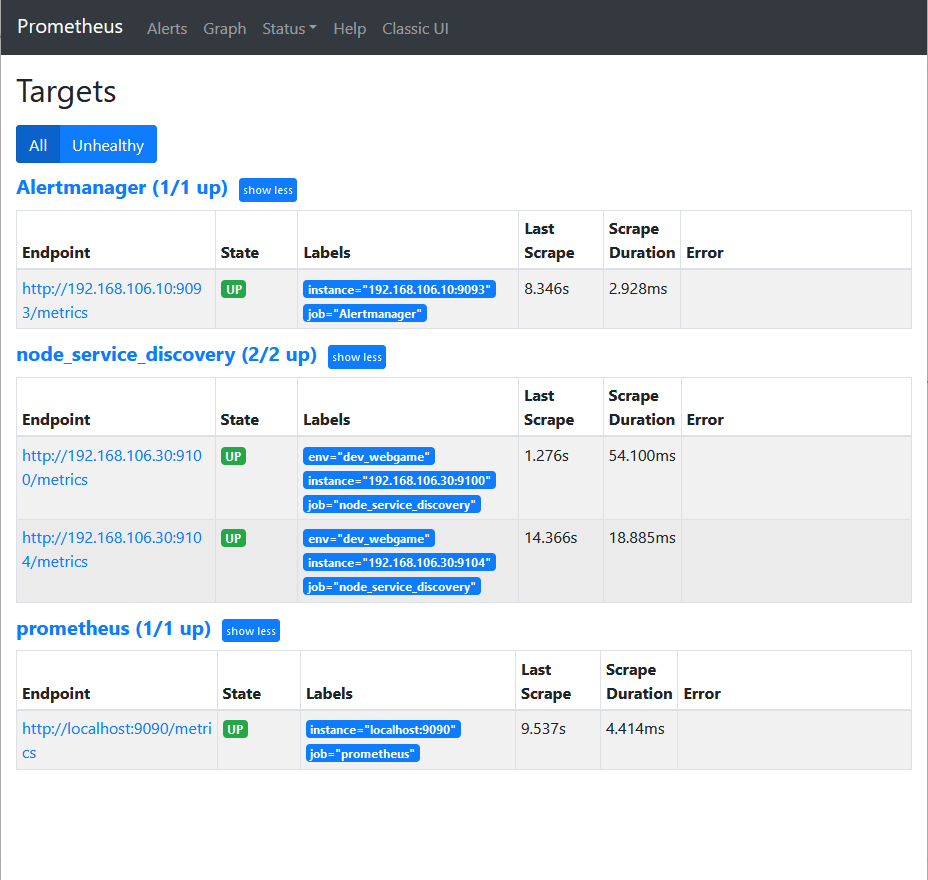Open the prometheus (1/1 up) heading link
The width and height of the screenshot is (928, 880).
coord(114,628)
